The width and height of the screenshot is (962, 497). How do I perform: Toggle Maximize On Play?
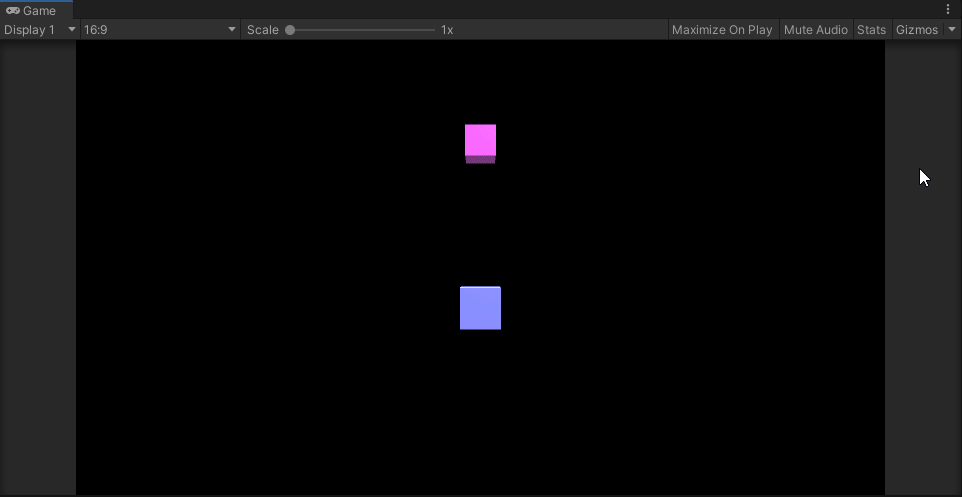pos(722,29)
